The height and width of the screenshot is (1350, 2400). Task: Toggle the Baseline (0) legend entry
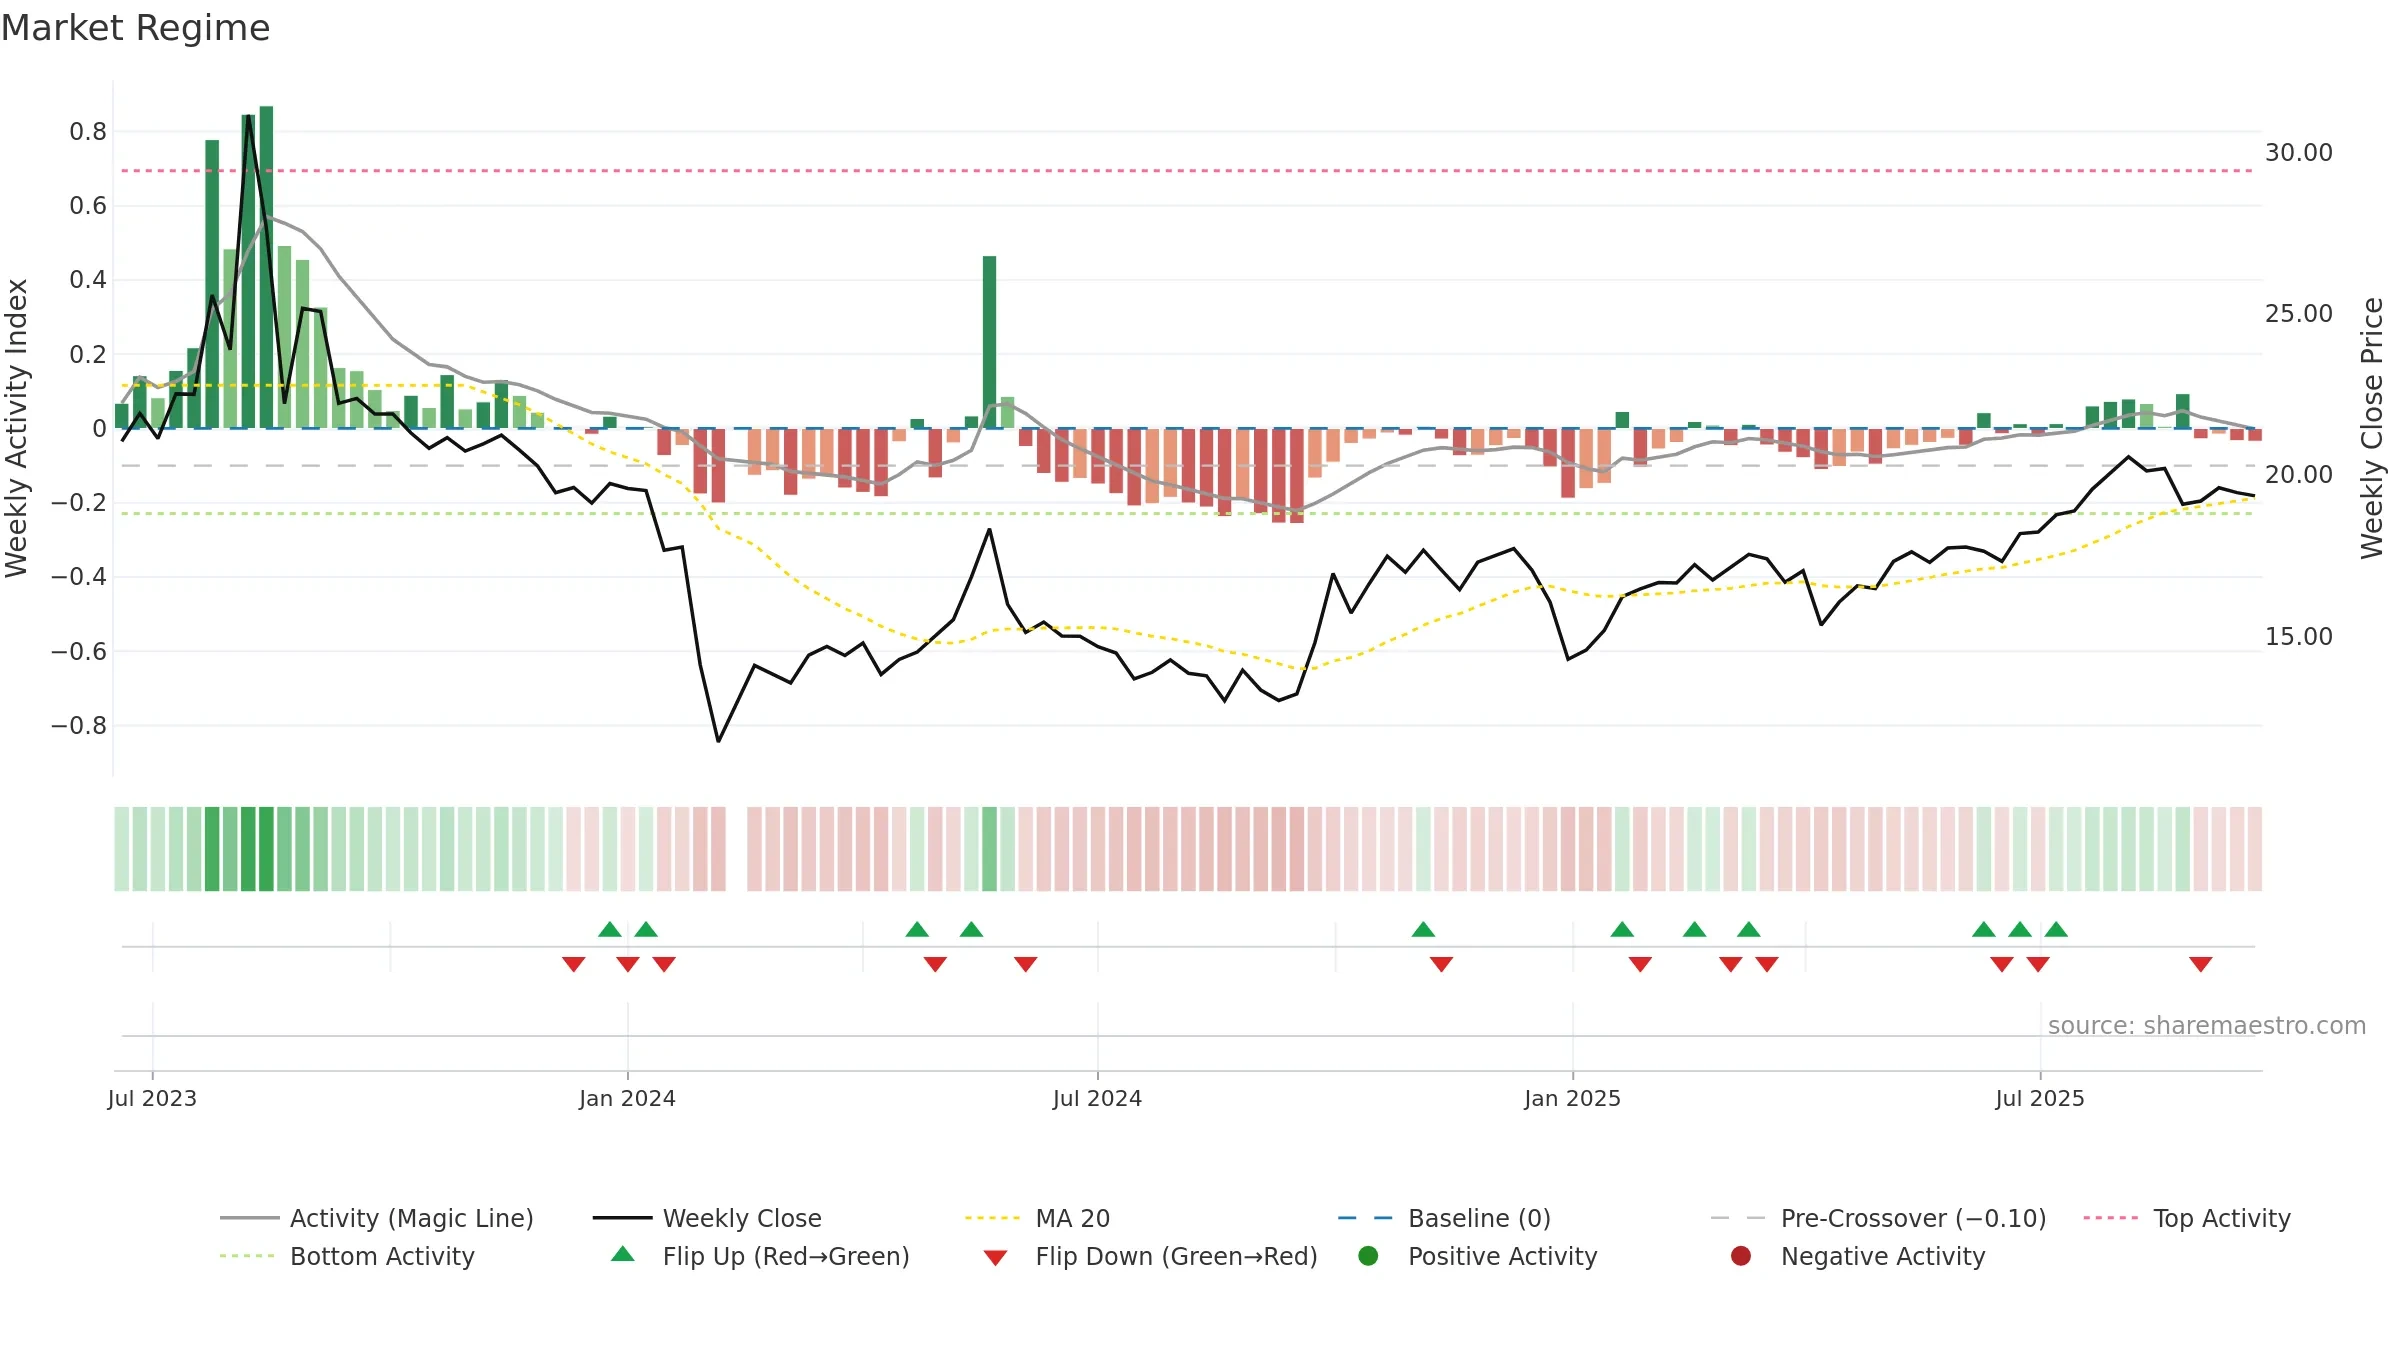(x=1444, y=1218)
